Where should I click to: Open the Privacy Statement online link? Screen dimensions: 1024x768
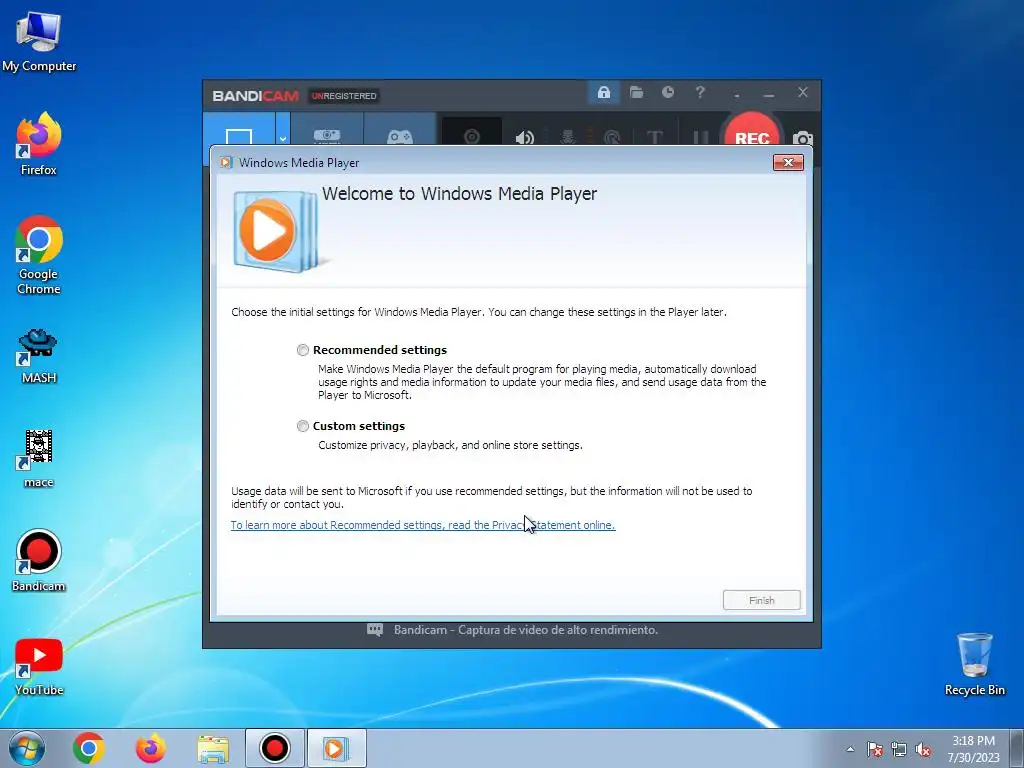423,525
